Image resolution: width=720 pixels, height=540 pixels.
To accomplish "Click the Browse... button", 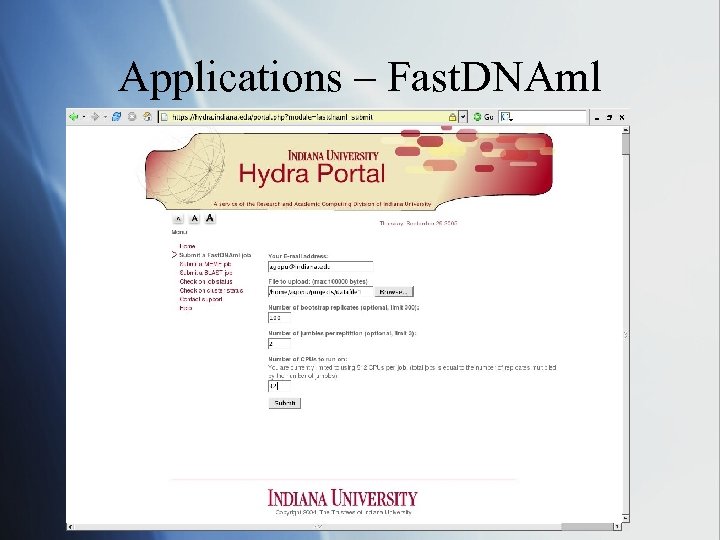I will [x=394, y=292].
